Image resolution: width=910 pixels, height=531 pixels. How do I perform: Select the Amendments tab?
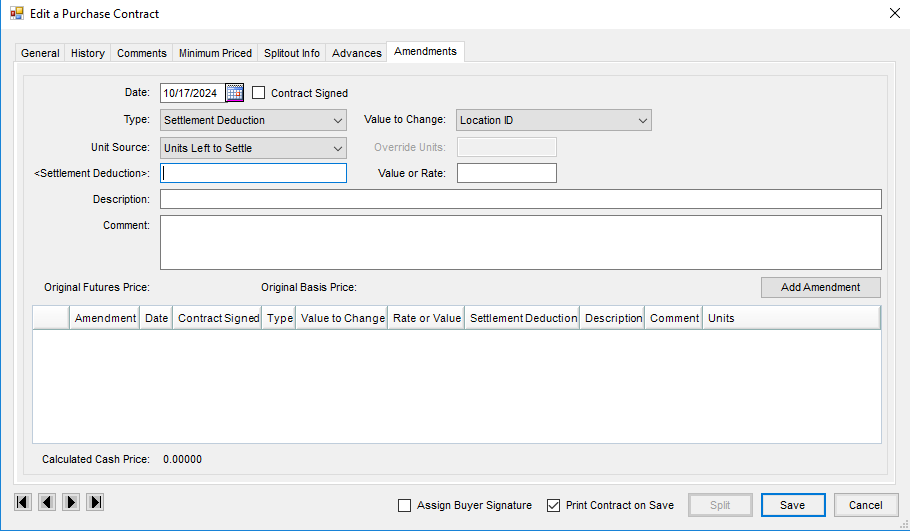point(425,51)
